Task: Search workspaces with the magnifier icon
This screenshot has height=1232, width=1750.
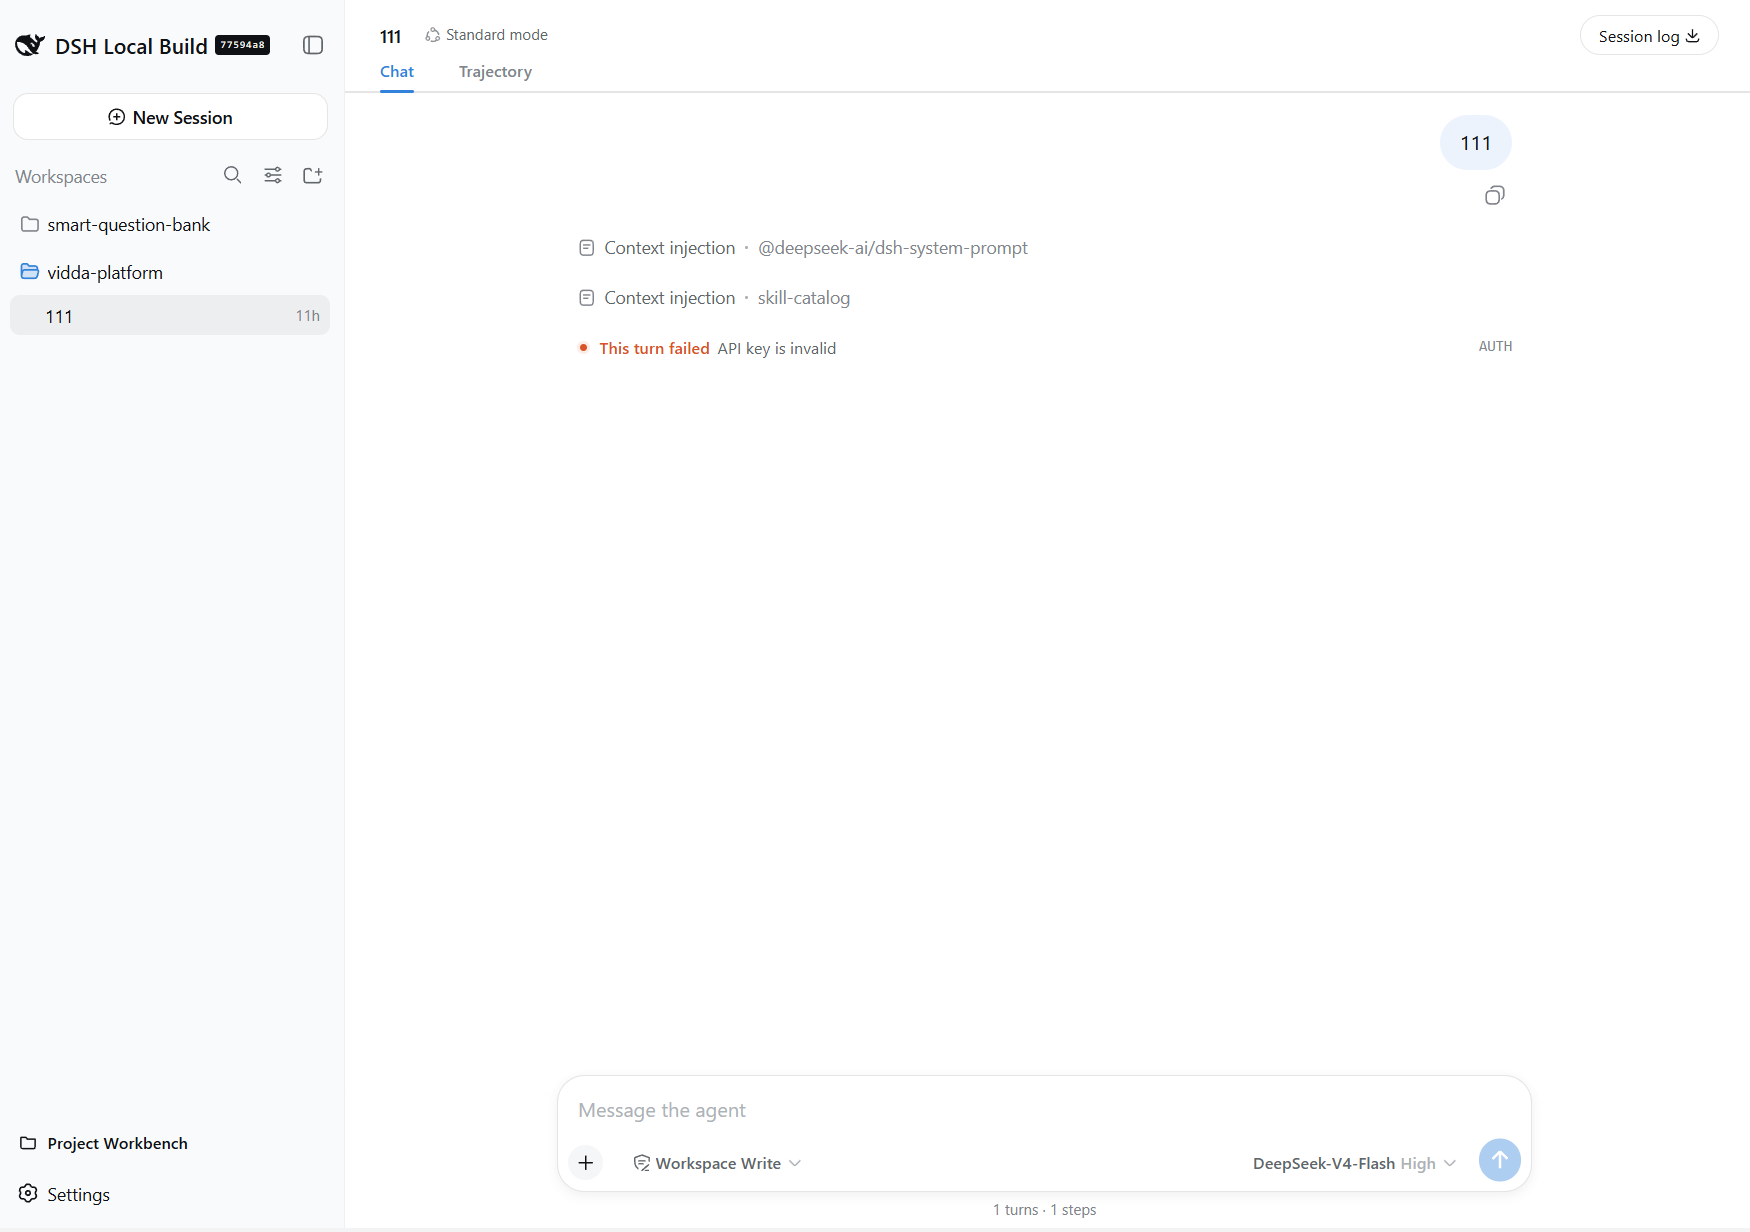Action: 232,175
